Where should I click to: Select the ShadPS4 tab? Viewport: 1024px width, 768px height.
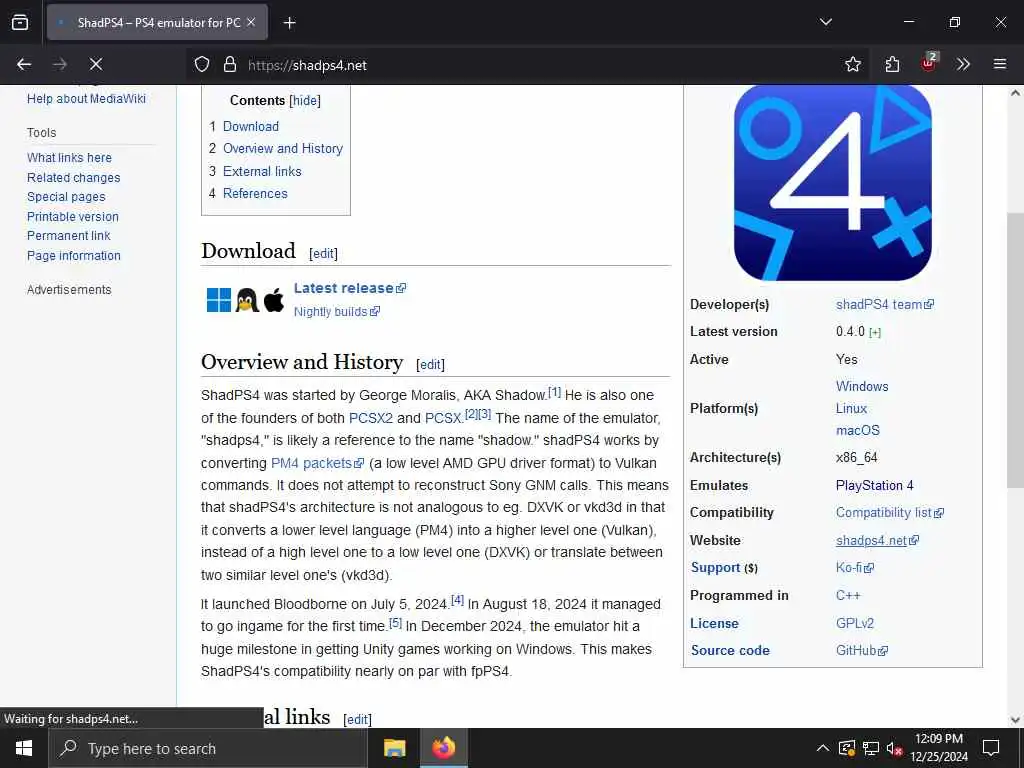click(x=157, y=22)
